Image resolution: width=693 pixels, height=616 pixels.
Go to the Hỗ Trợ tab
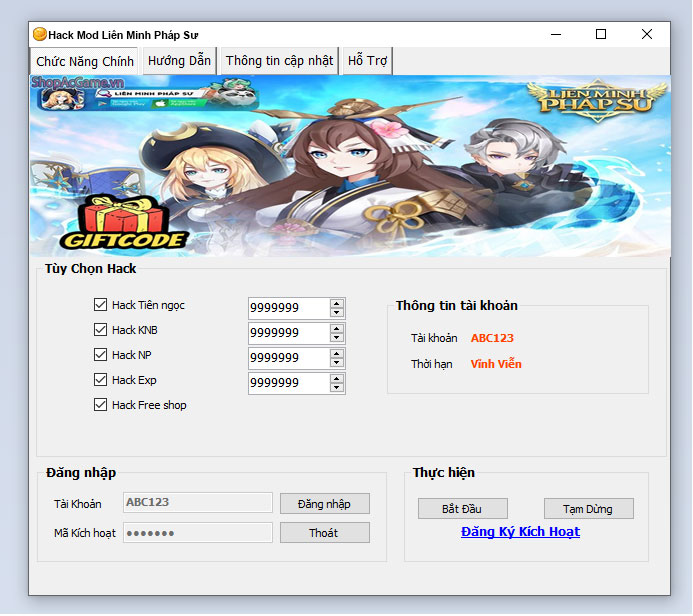[367, 61]
